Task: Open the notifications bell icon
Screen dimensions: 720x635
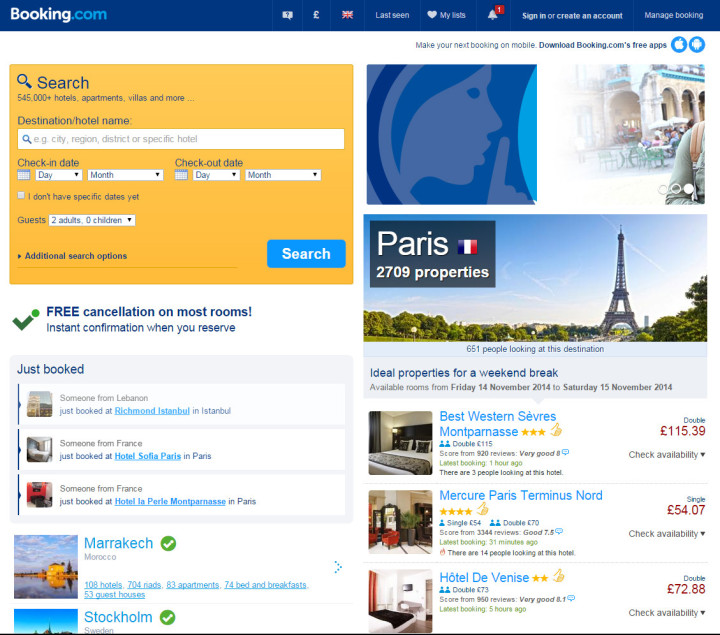Action: 493,15
